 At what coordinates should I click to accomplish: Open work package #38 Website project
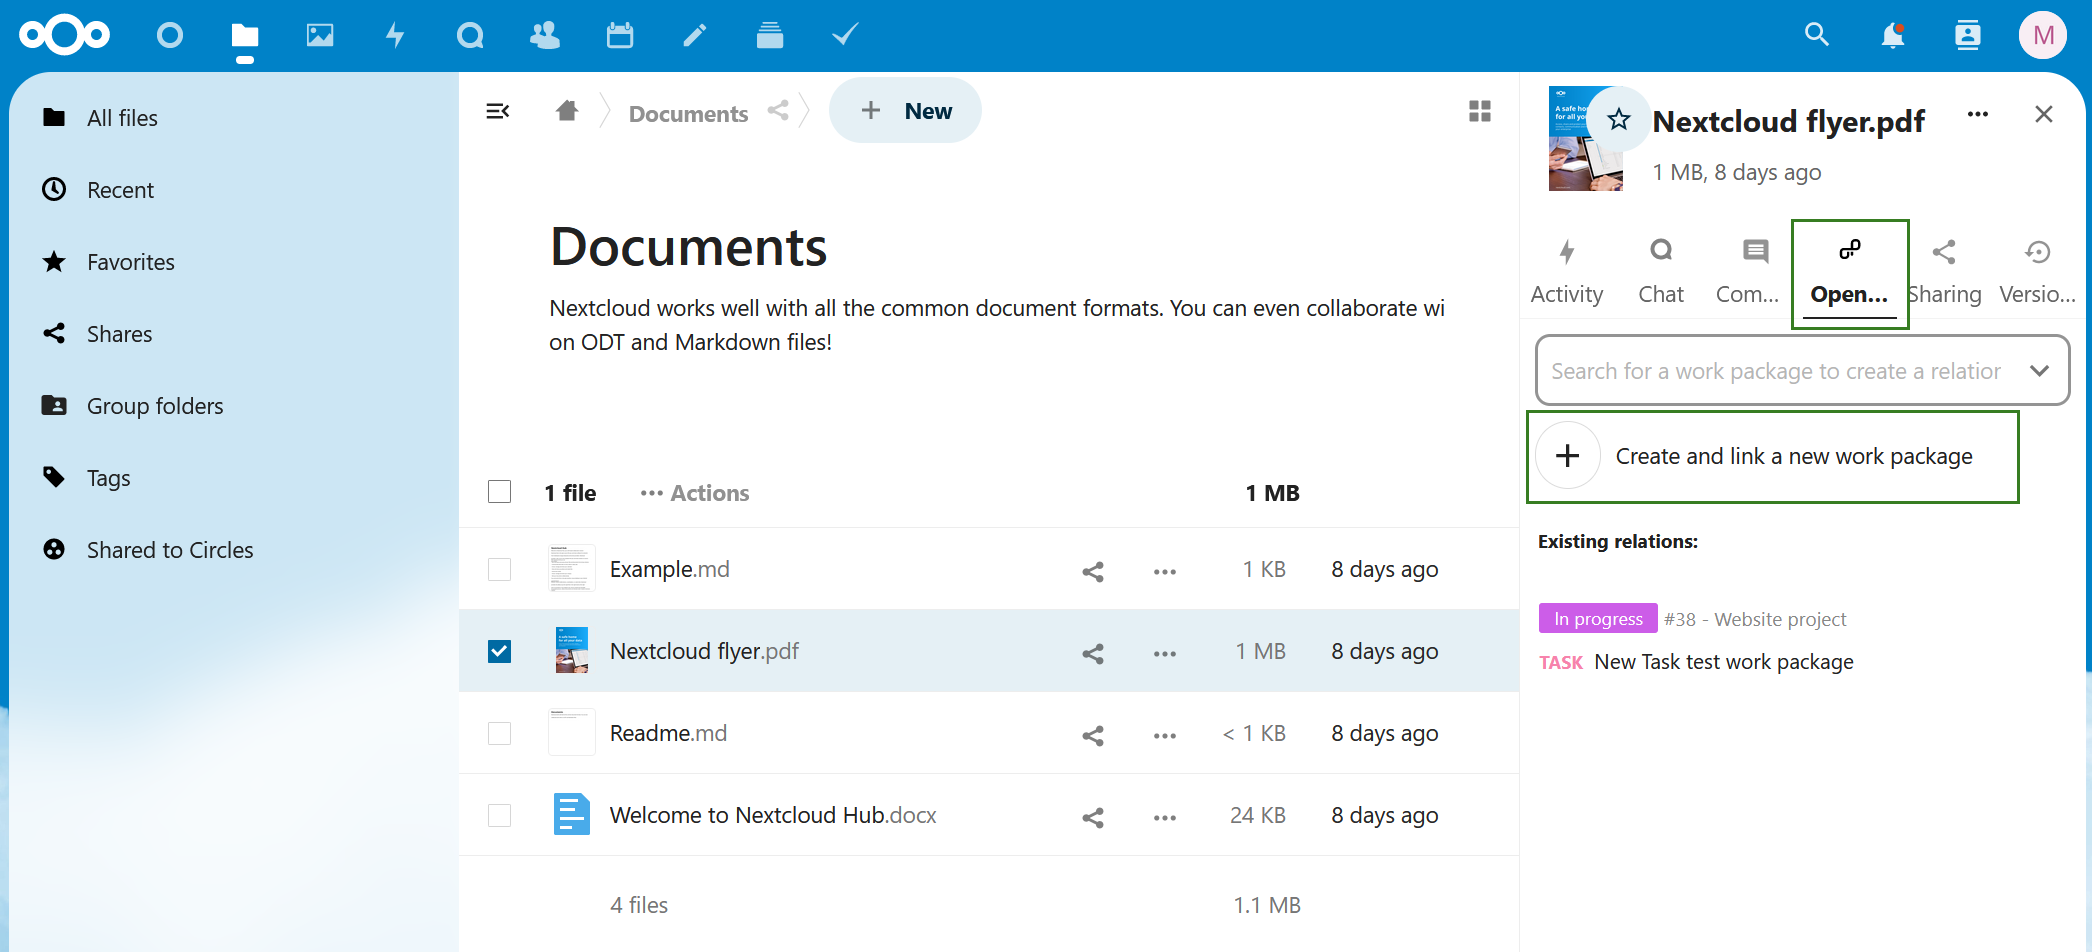pyautogui.click(x=1756, y=618)
